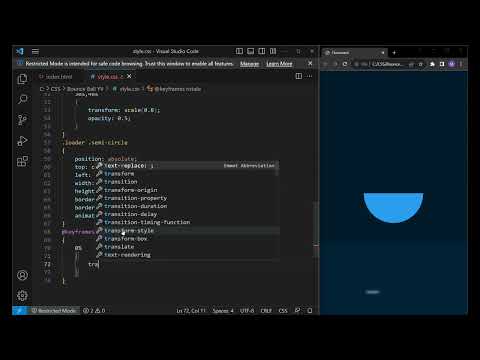Image resolution: width=480 pixels, height=360 pixels.
Task: Toggle panel layout icon in title bar
Action: pyautogui.click(x=251, y=51)
